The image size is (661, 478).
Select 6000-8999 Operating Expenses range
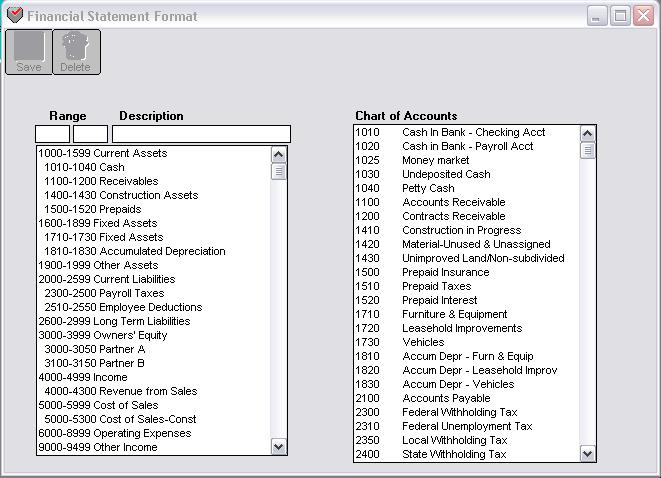[x=114, y=433]
